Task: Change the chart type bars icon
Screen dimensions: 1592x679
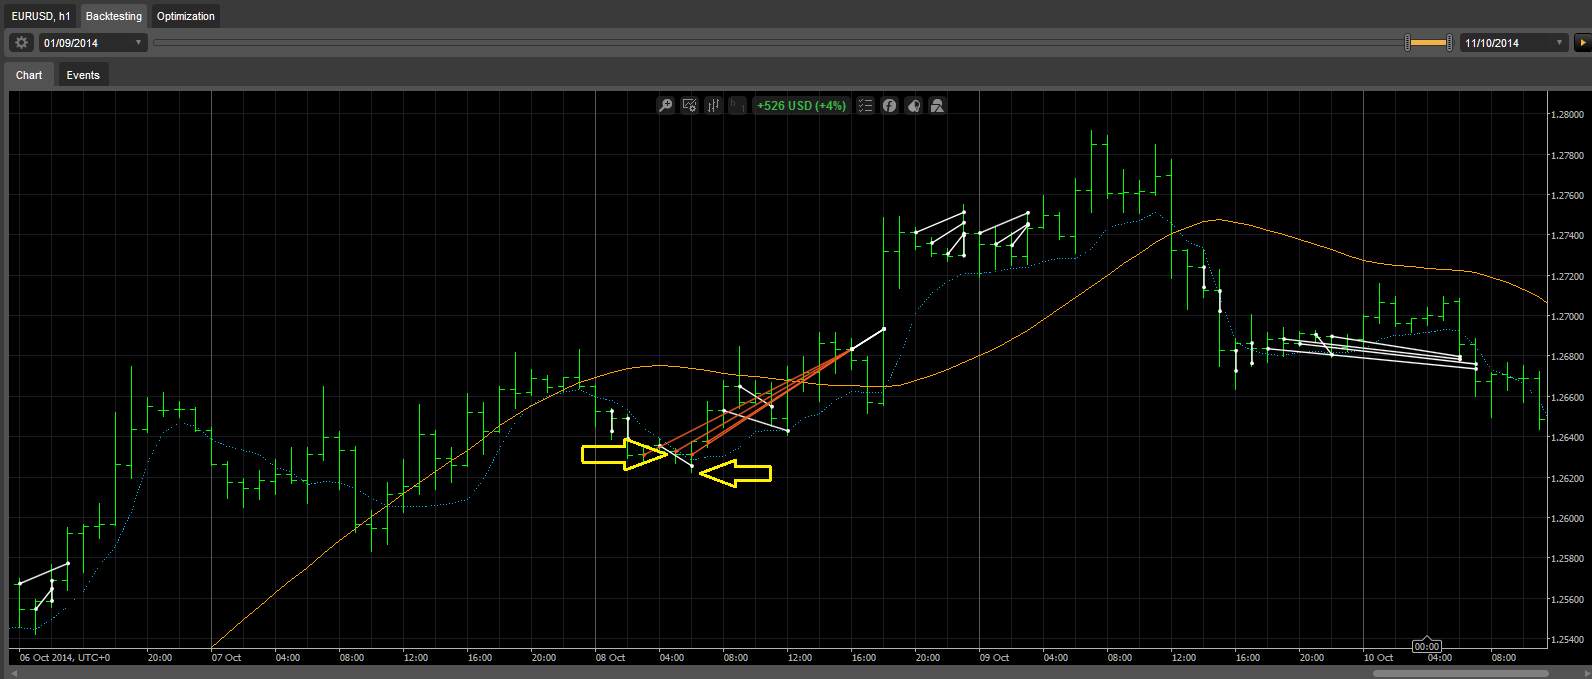Action: pyautogui.click(x=714, y=105)
